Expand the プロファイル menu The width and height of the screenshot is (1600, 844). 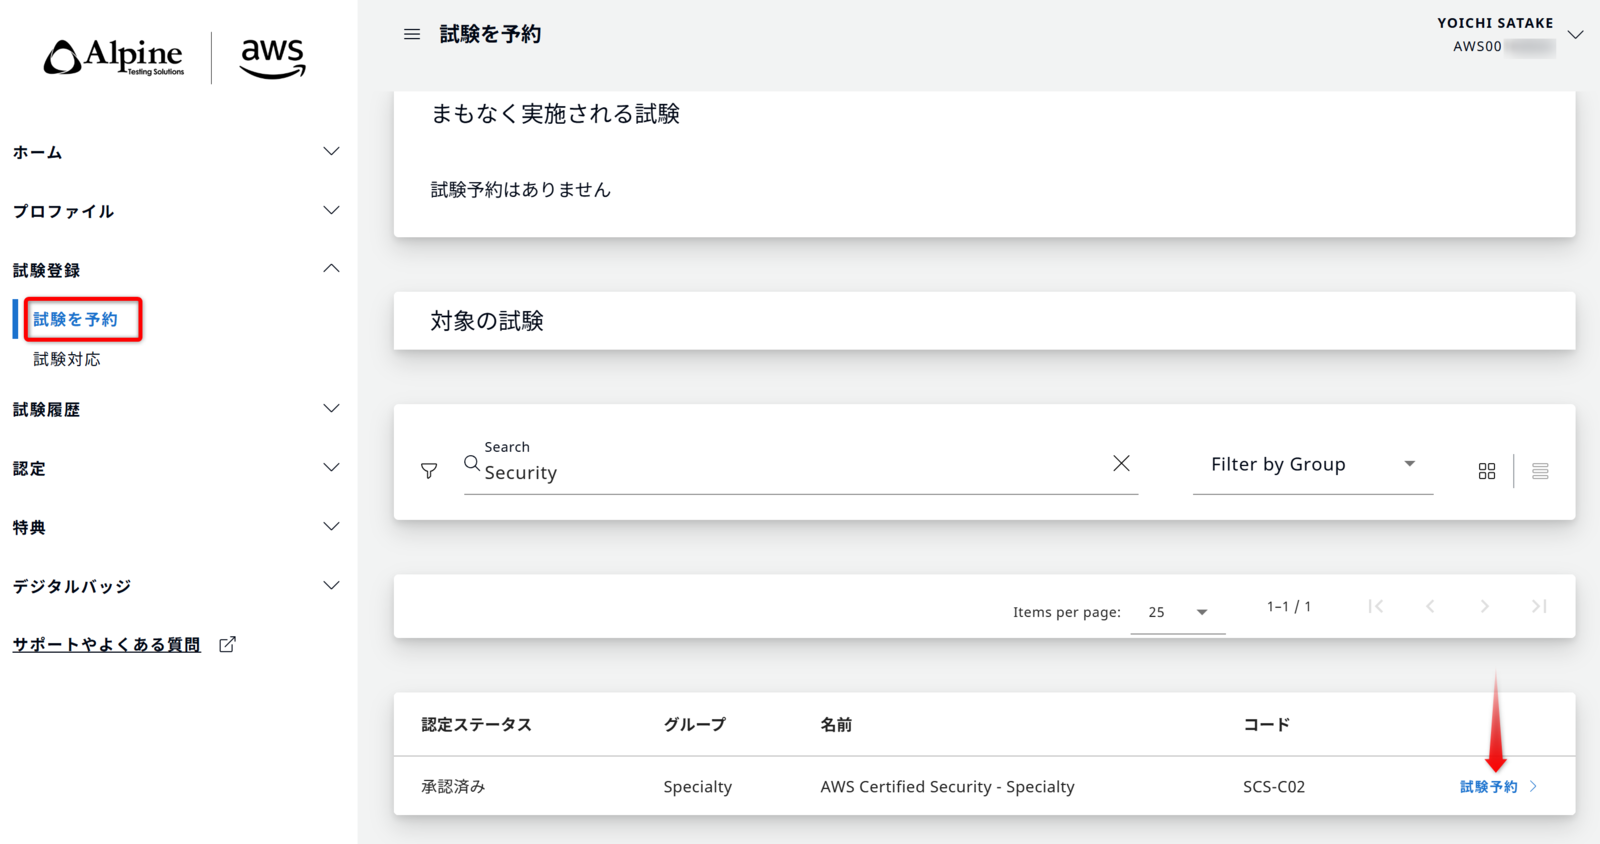tap(331, 210)
